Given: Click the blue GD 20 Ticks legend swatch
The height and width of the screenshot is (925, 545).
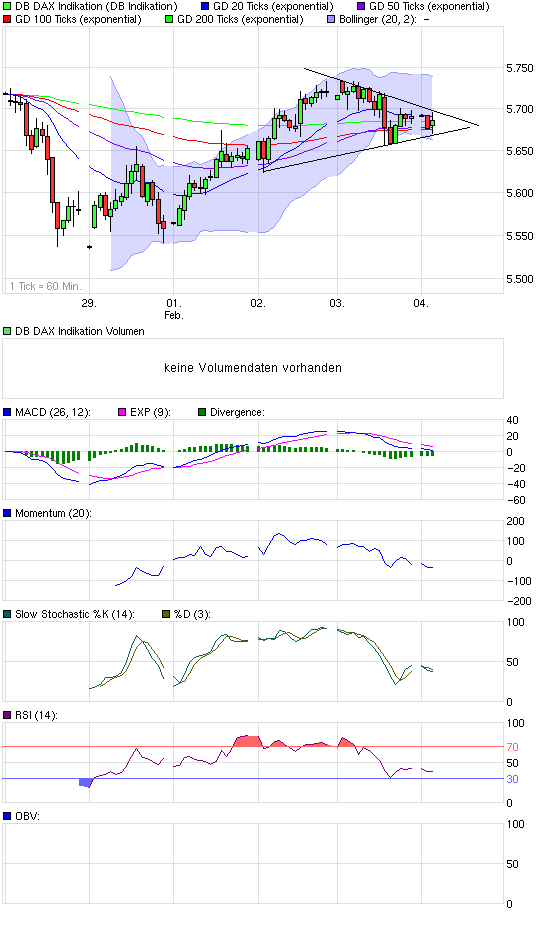Looking at the screenshot, I should click(205, 6).
